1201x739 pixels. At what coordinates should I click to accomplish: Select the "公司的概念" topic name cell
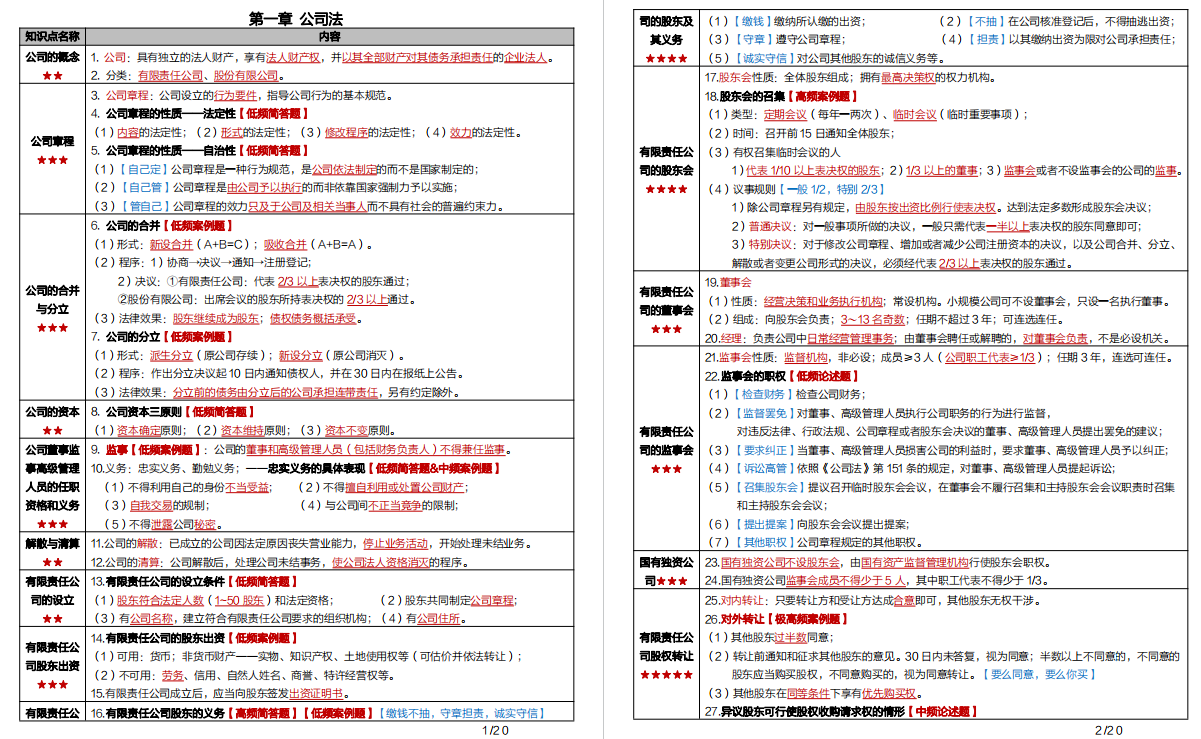53,65
